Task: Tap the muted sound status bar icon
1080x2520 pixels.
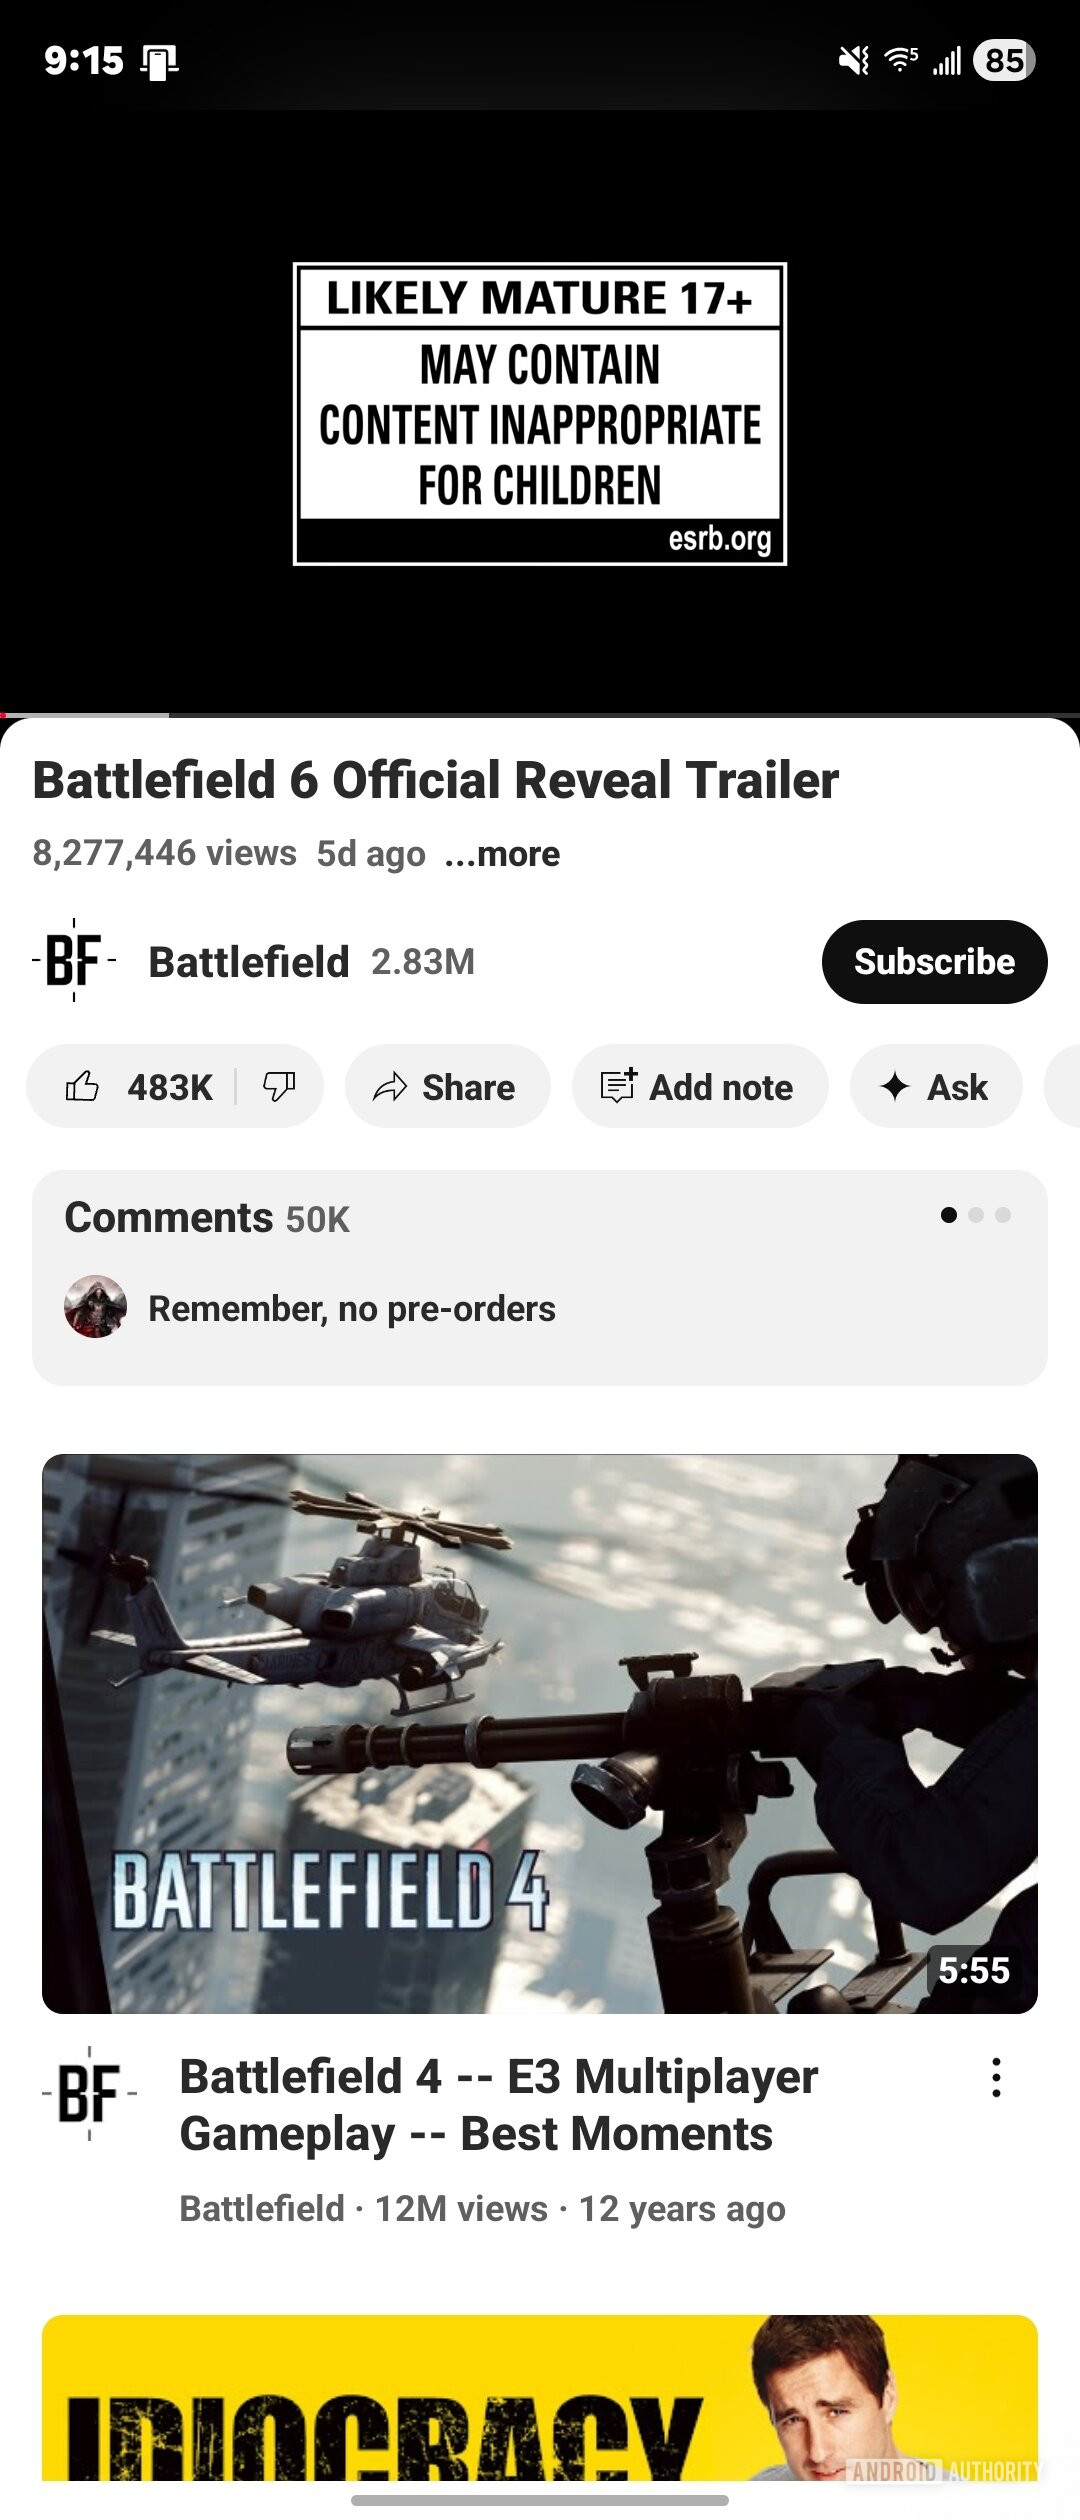Action: coord(853,61)
